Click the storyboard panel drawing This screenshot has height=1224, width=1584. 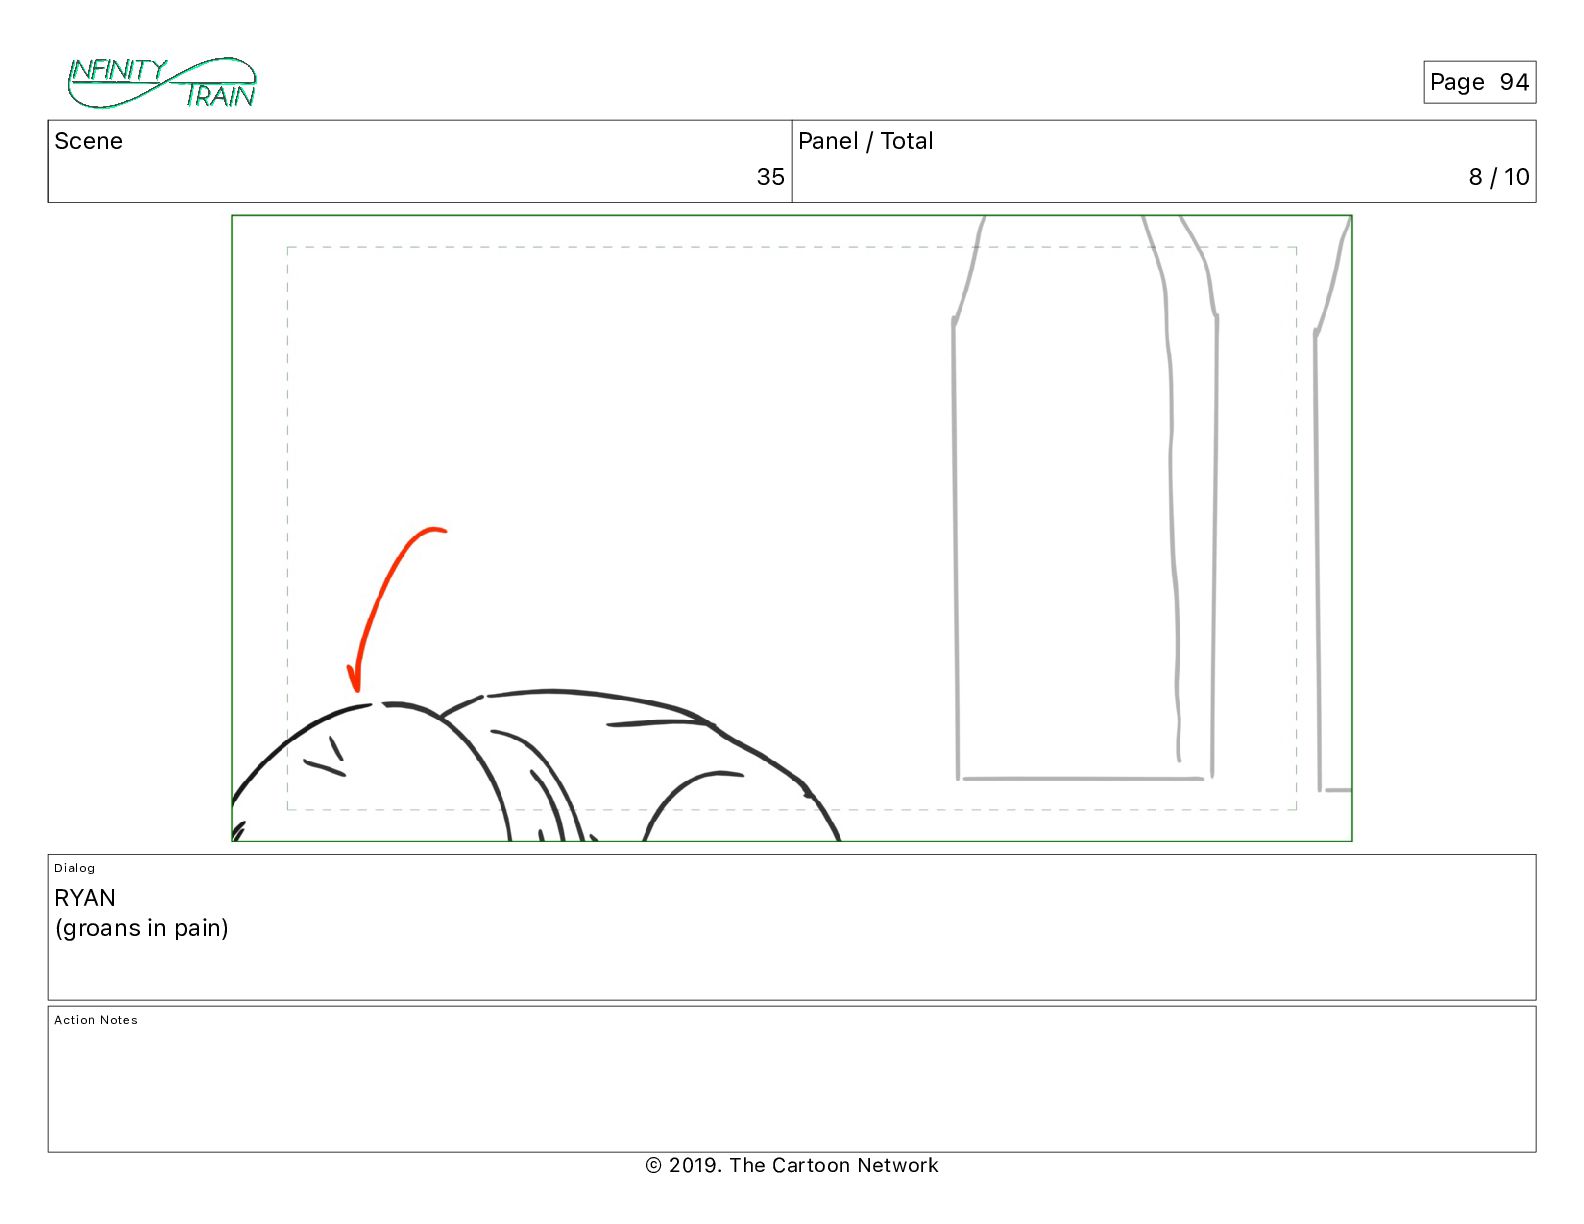[792, 528]
